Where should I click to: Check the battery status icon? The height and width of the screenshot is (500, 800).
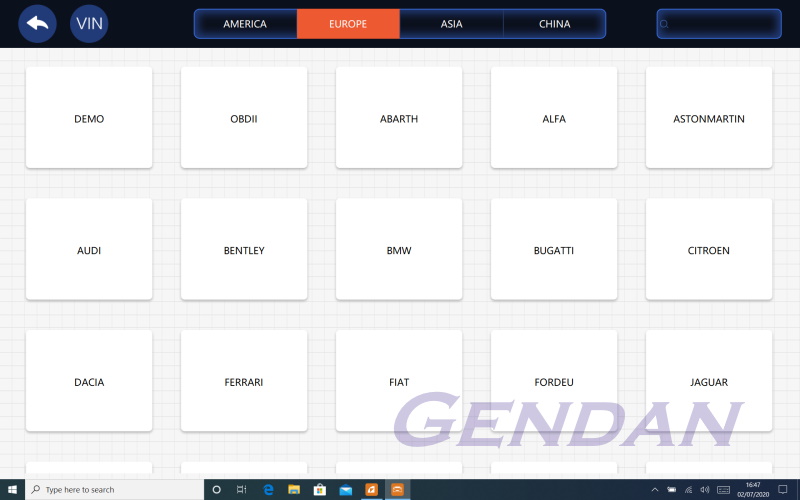coord(672,490)
